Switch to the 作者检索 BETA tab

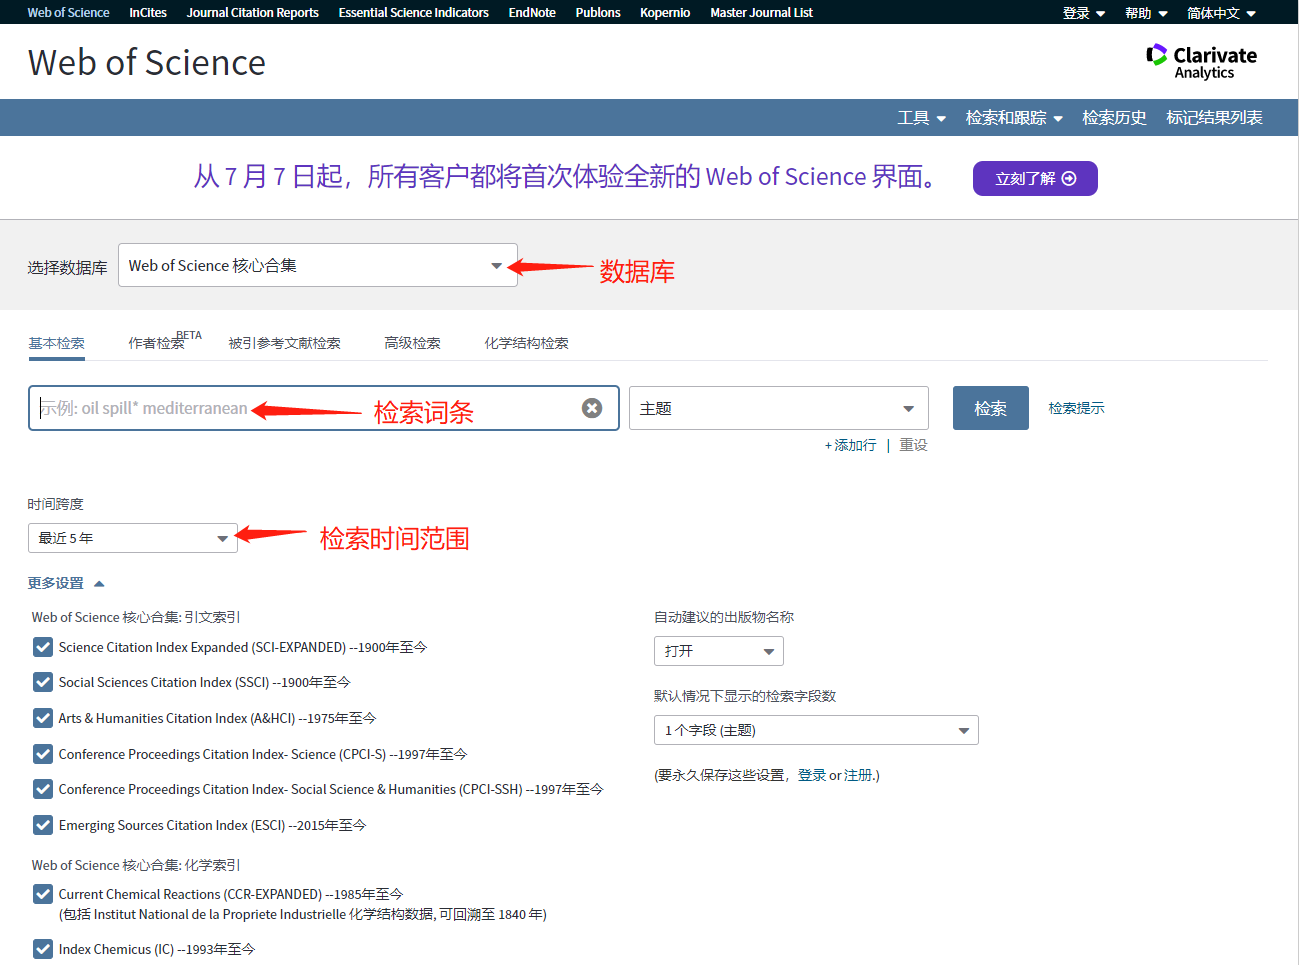click(x=164, y=341)
